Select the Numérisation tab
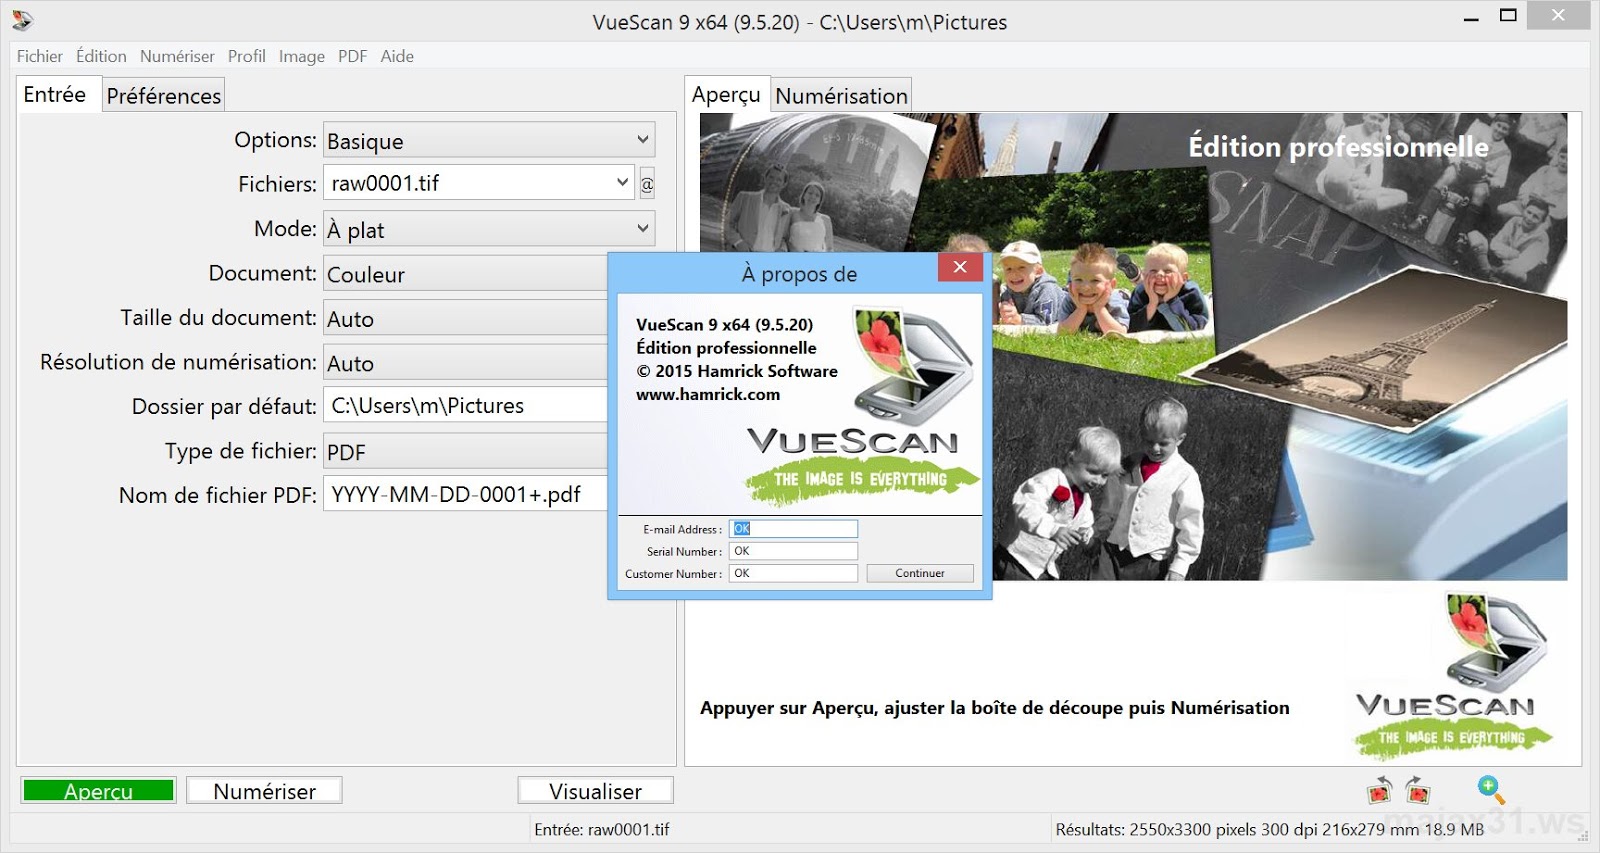Screen dimensions: 1600x853 pos(841,95)
